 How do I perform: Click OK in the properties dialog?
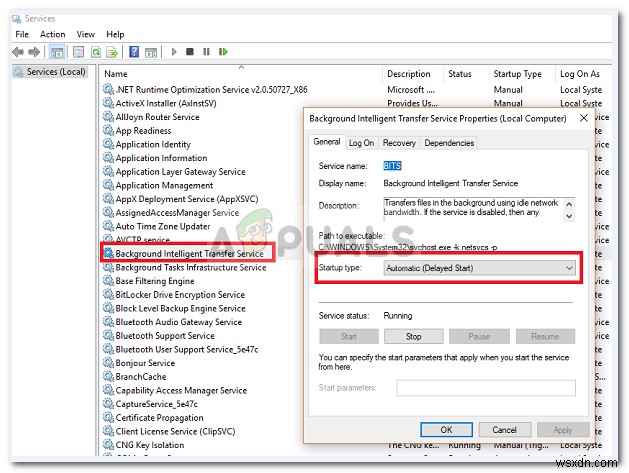(446, 430)
